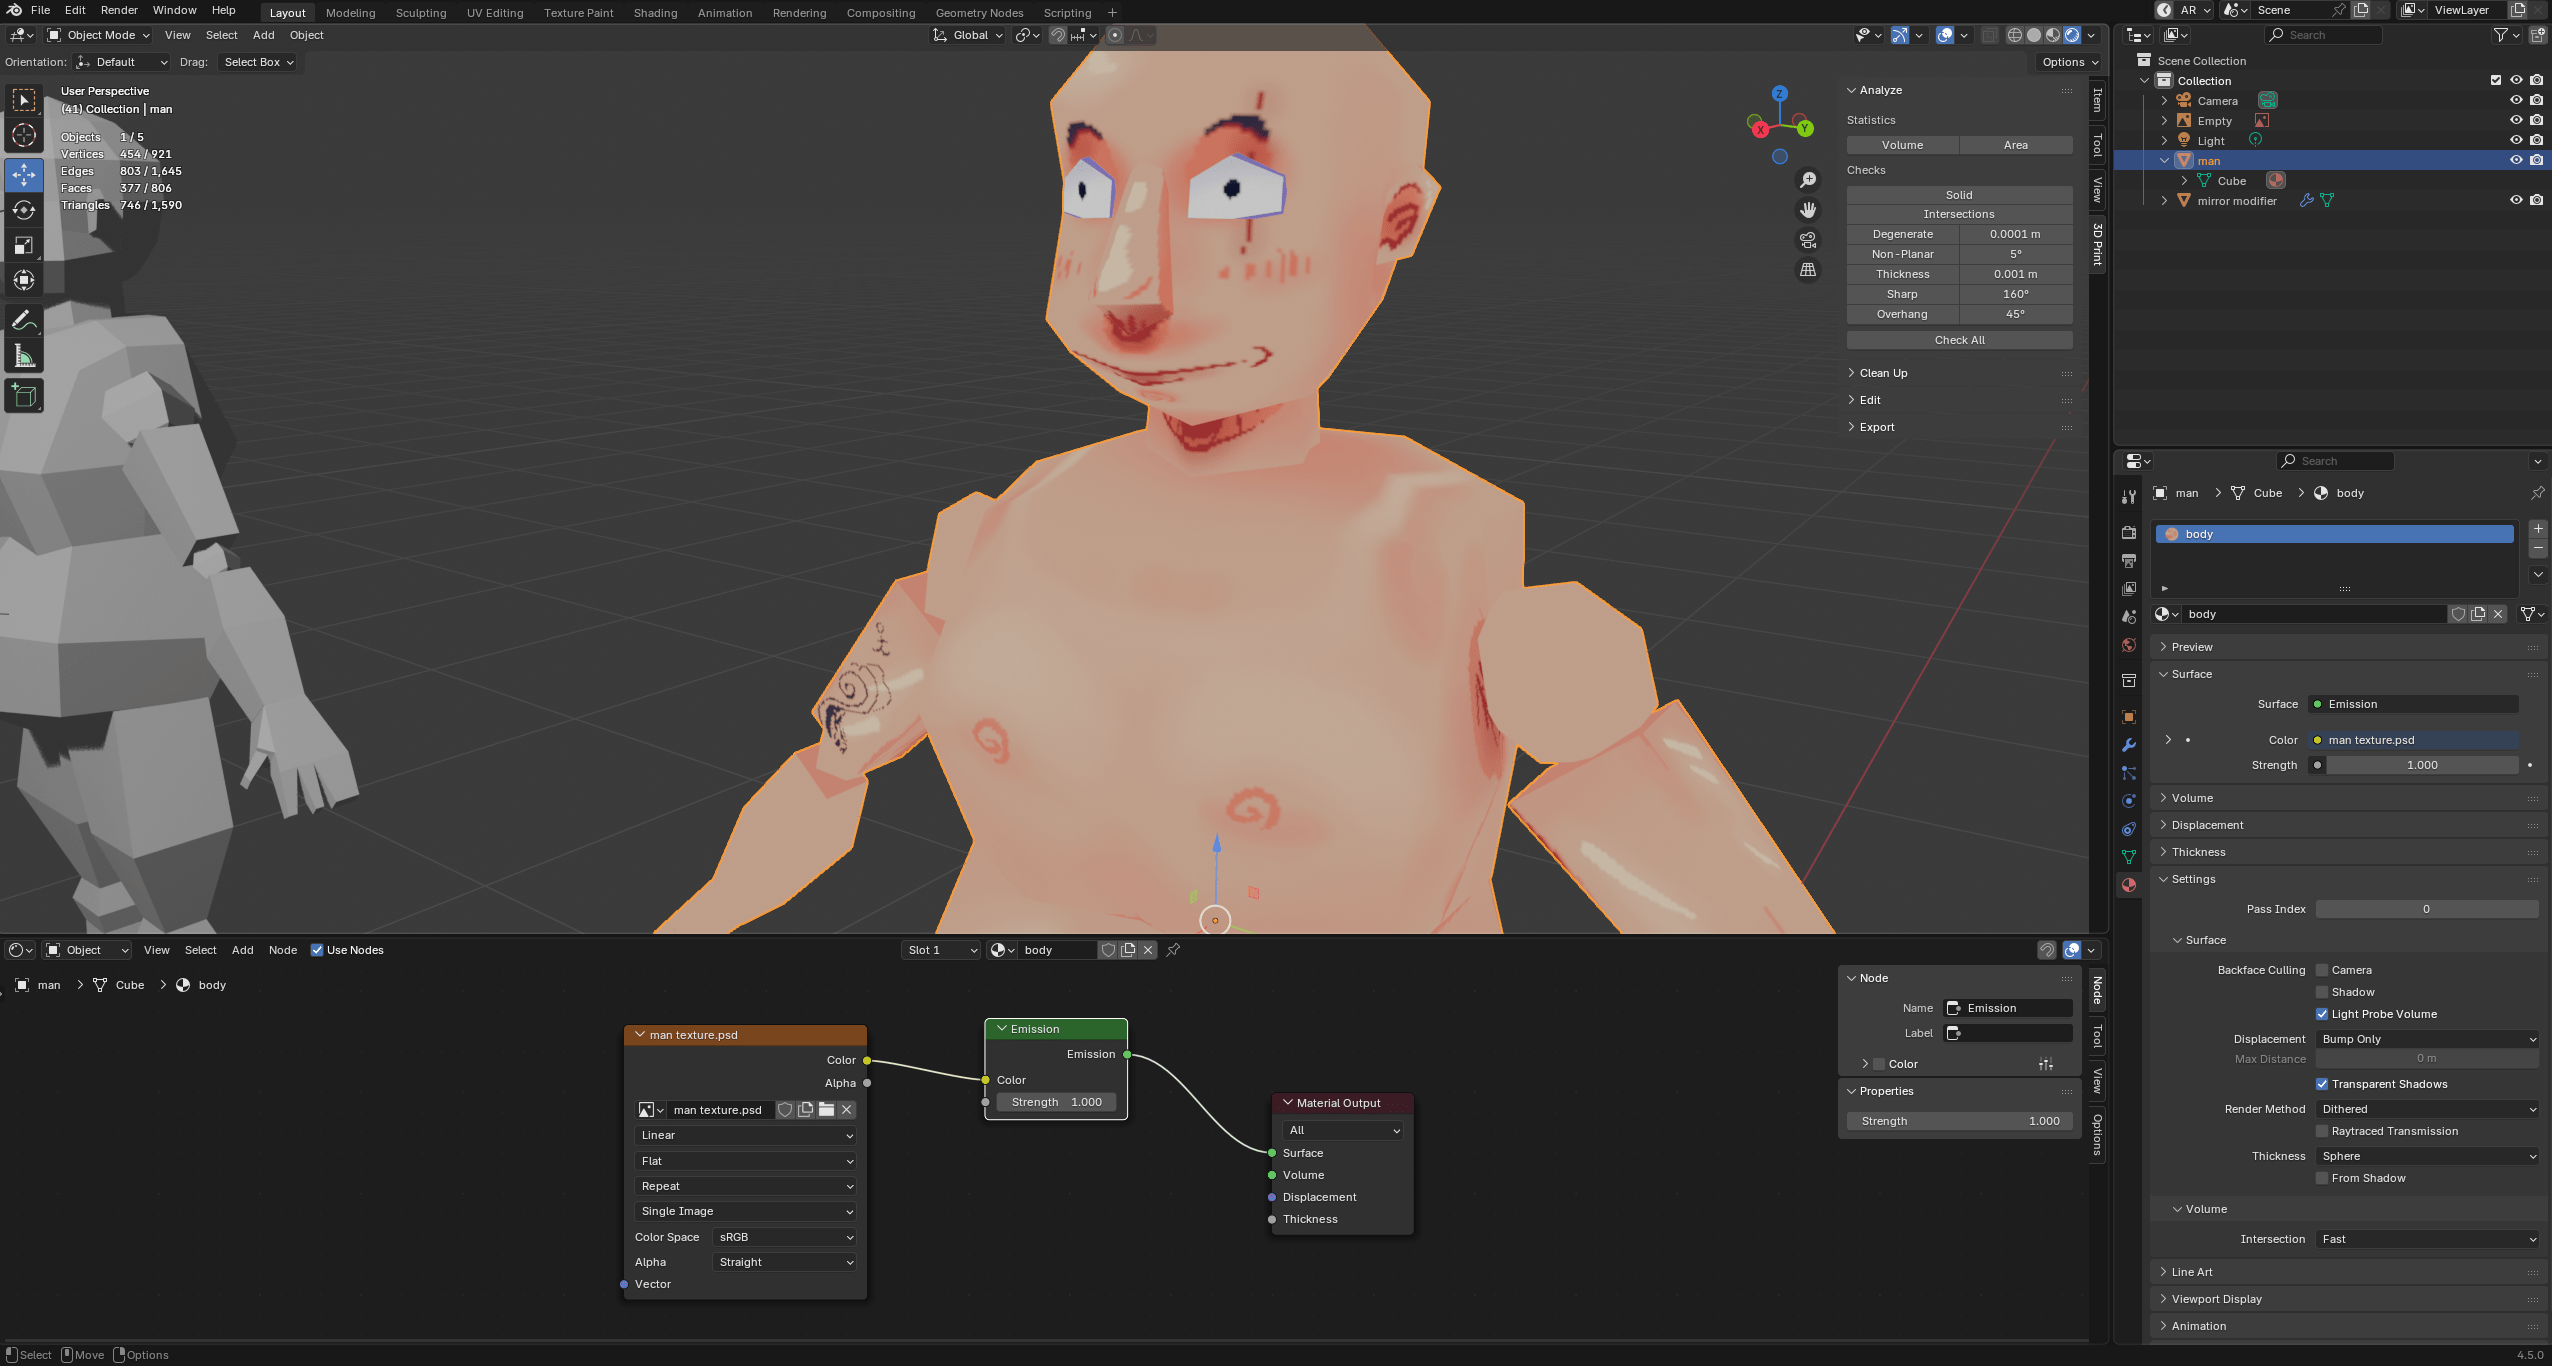The width and height of the screenshot is (2552, 1366).
Task: Toggle camera view icon in viewport
Action: [1808, 240]
